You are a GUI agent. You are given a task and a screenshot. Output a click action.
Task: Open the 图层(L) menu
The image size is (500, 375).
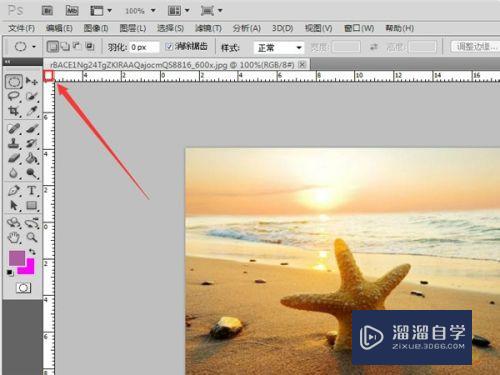point(133,28)
